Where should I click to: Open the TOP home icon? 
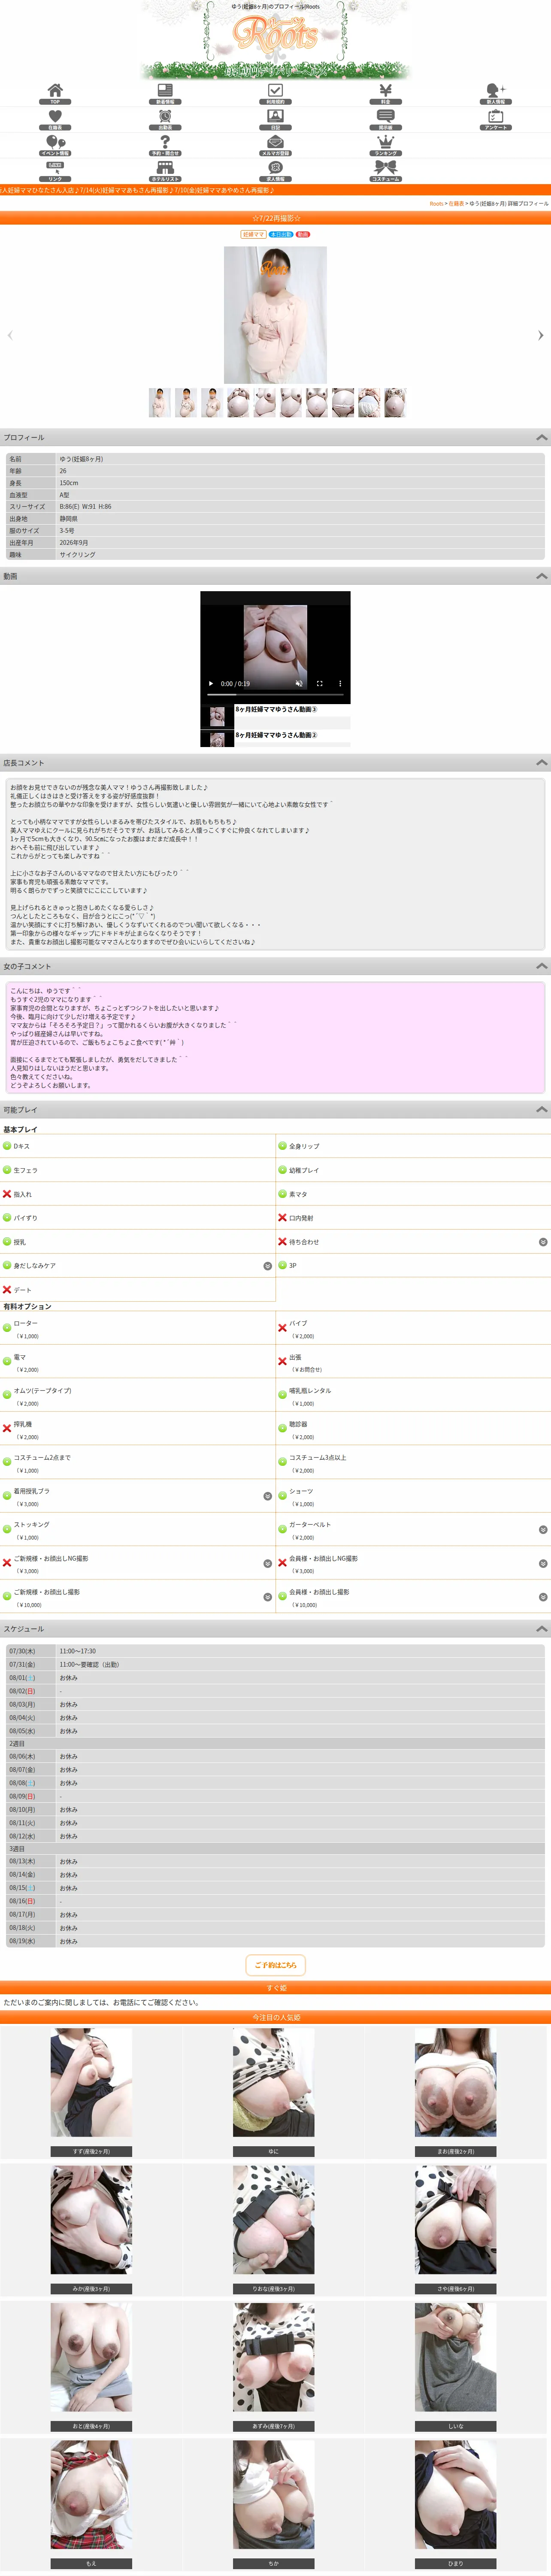pos(55,94)
